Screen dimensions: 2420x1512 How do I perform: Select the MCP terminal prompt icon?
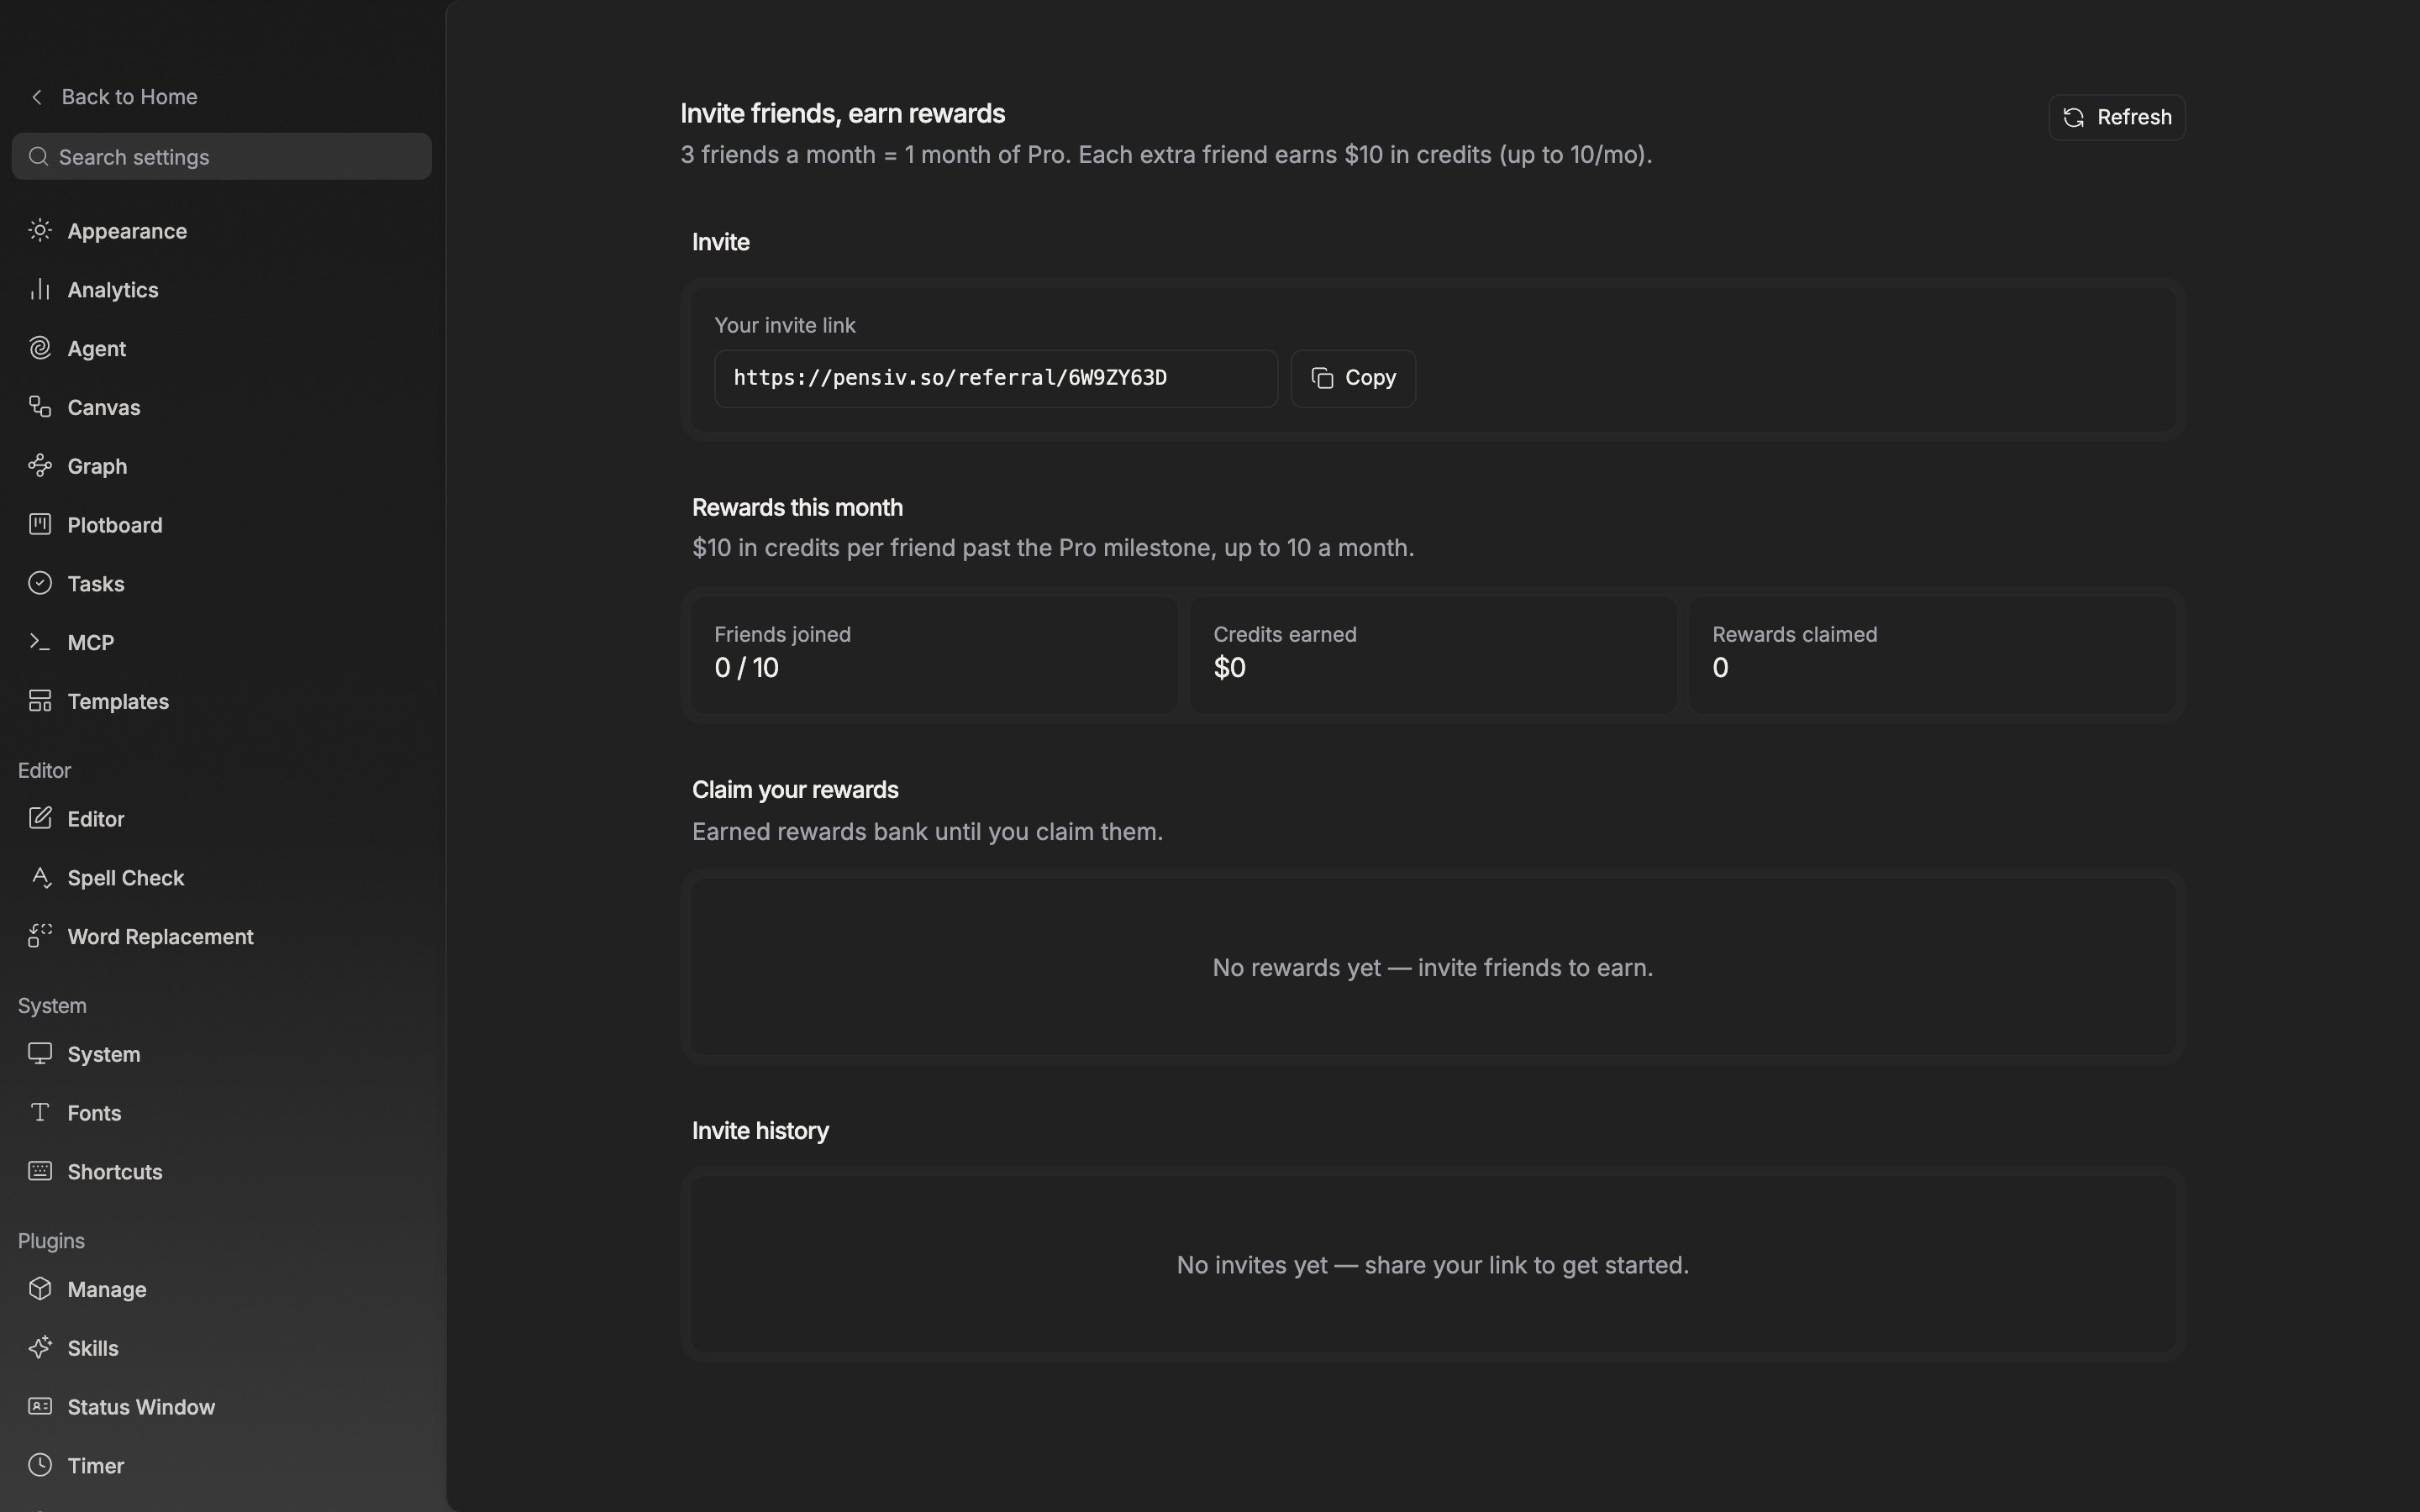pyautogui.click(x=40, y=642)
